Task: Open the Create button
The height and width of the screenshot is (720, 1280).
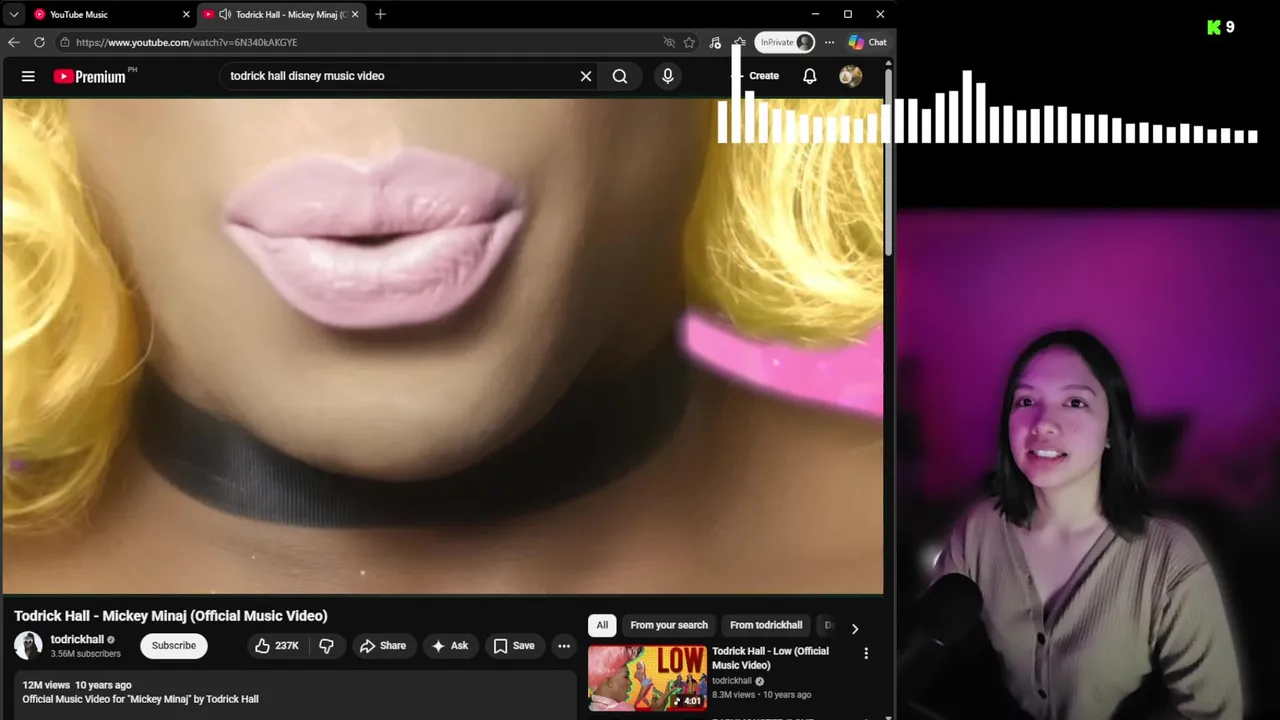Action: [x=755, y=76]
